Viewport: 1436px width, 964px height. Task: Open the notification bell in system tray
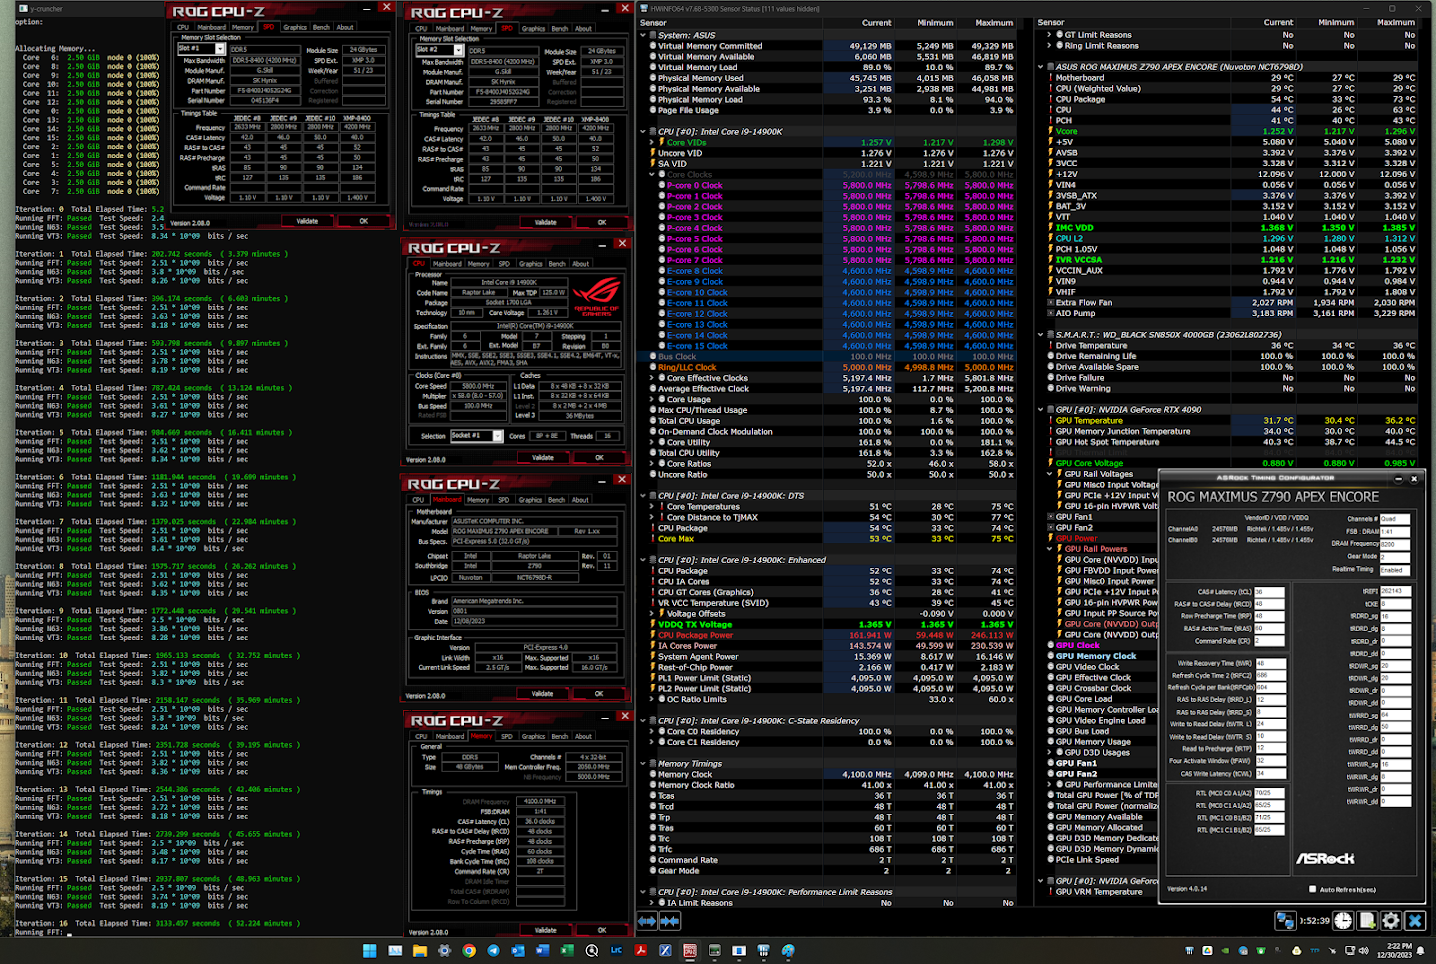click(1422, 950)
